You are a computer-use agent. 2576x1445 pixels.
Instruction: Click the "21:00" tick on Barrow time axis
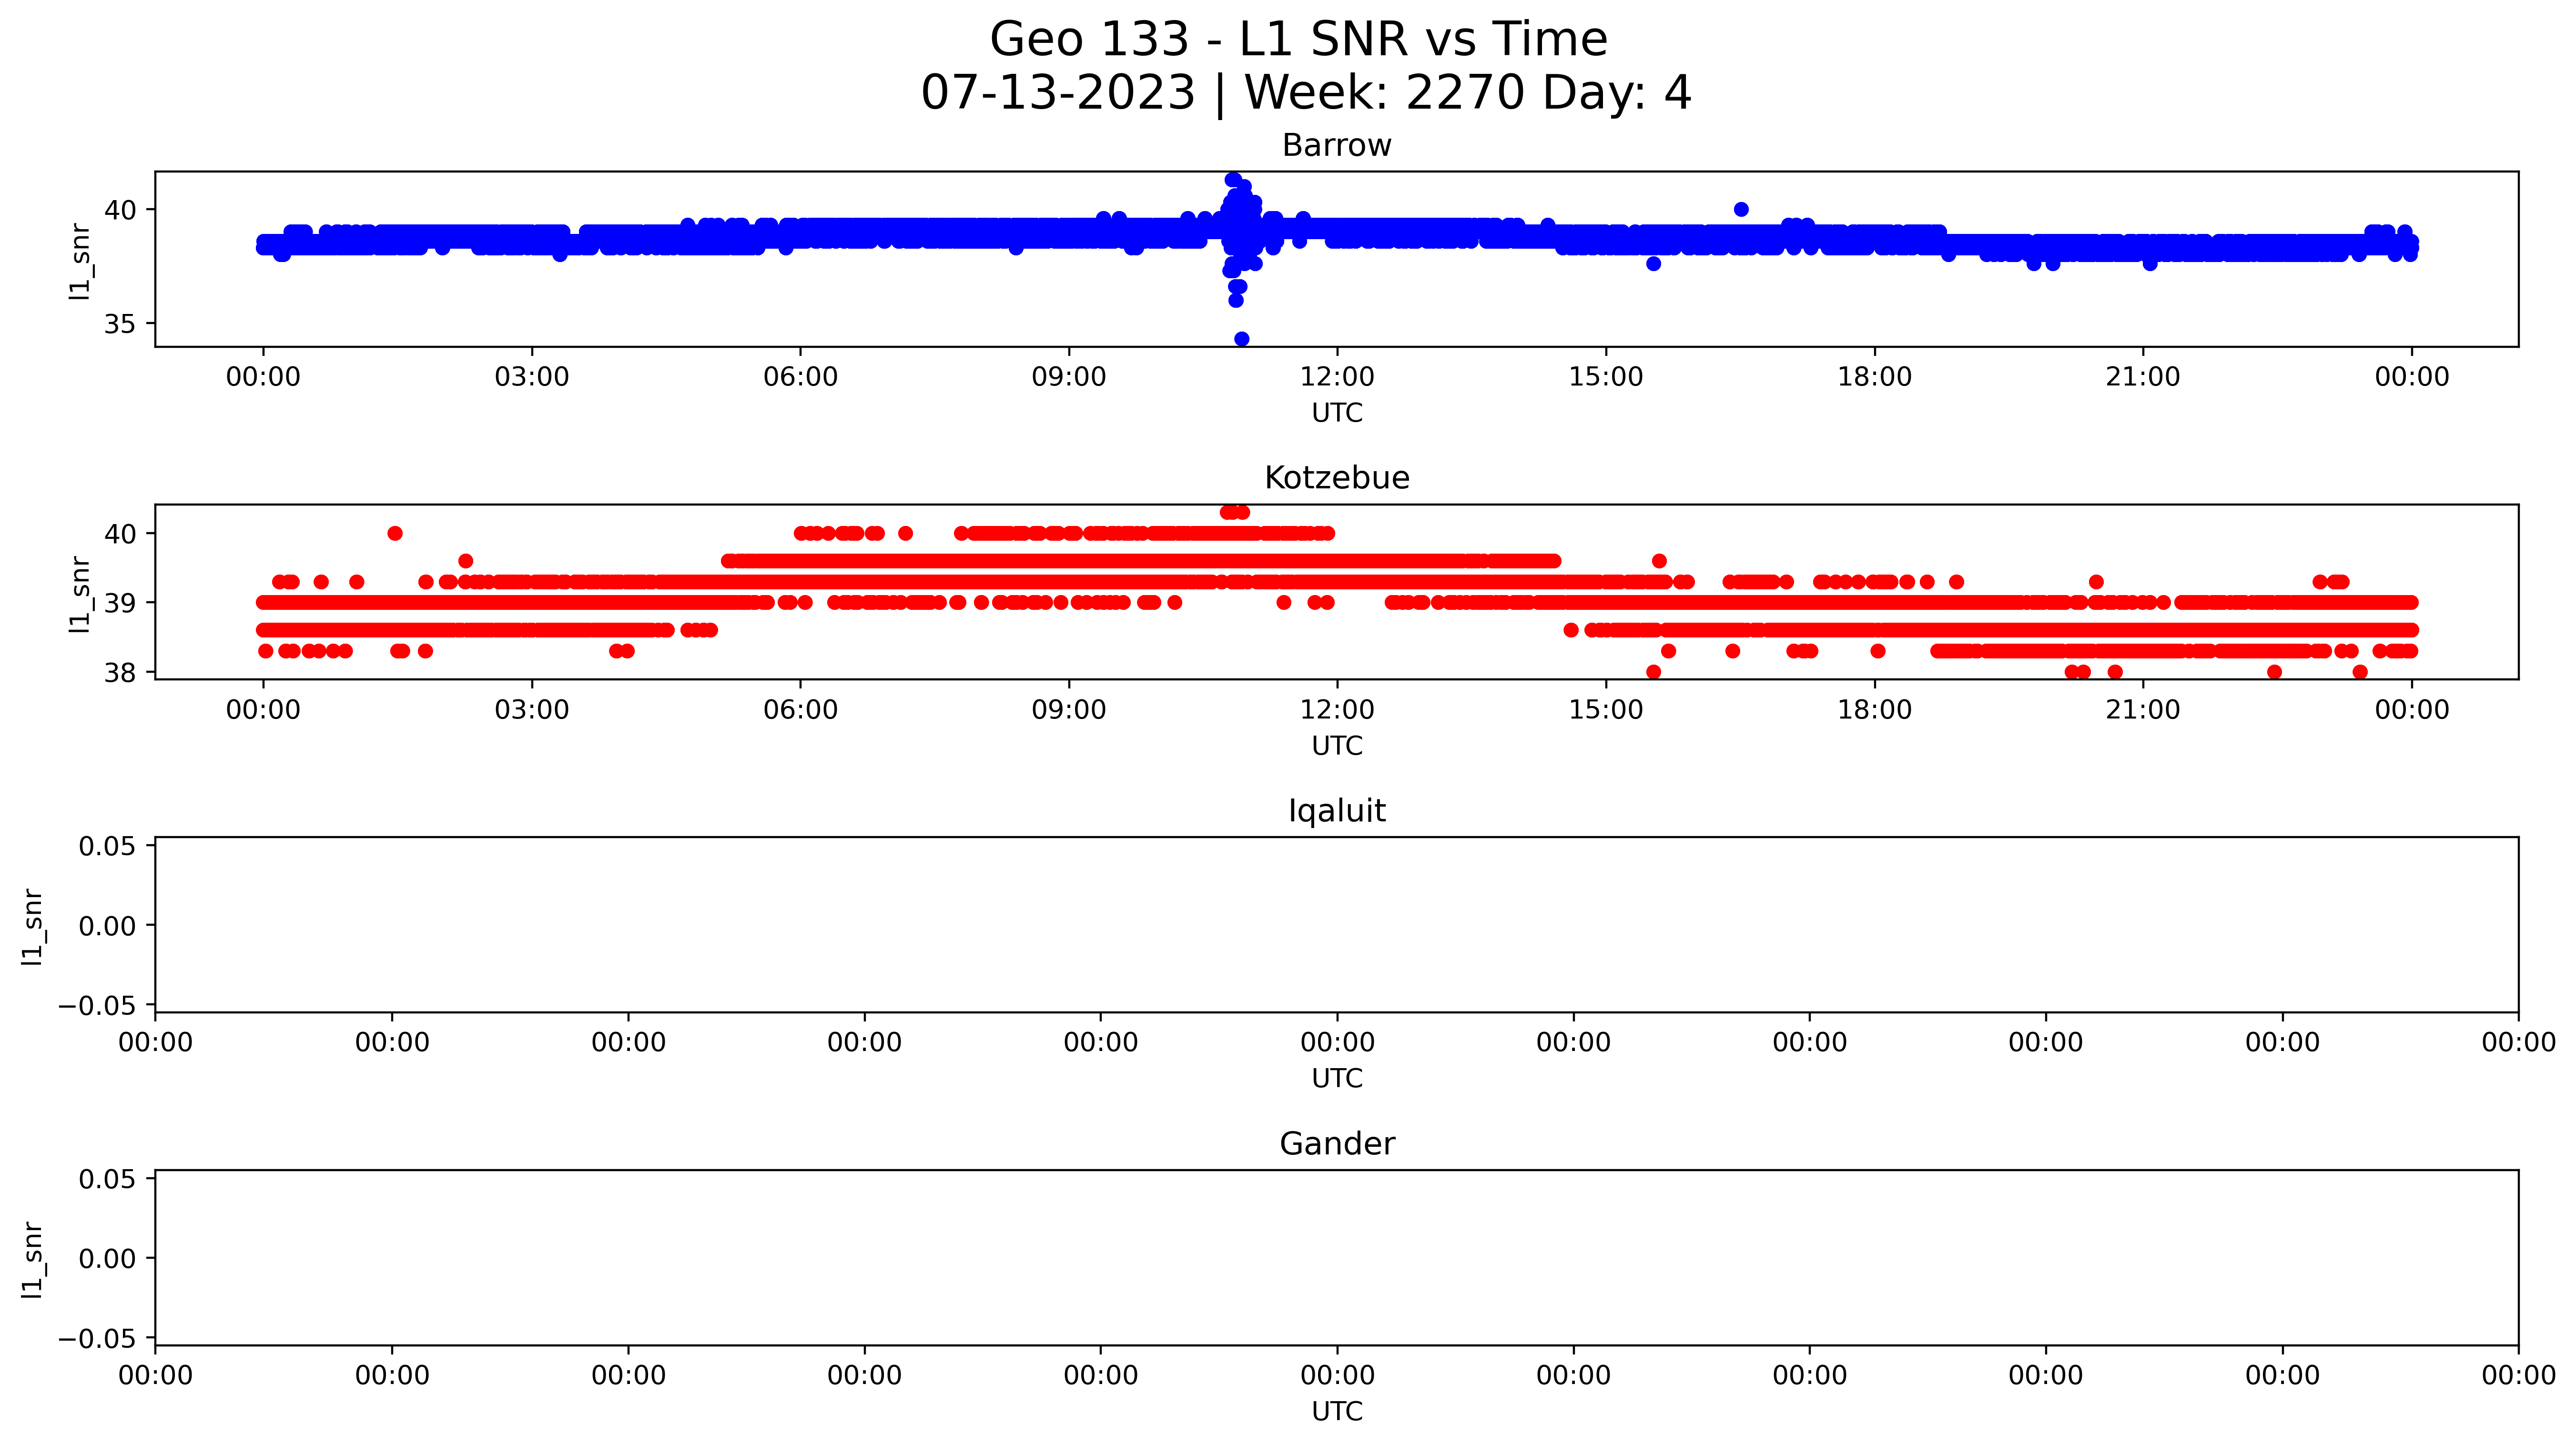pos(2143,377)
